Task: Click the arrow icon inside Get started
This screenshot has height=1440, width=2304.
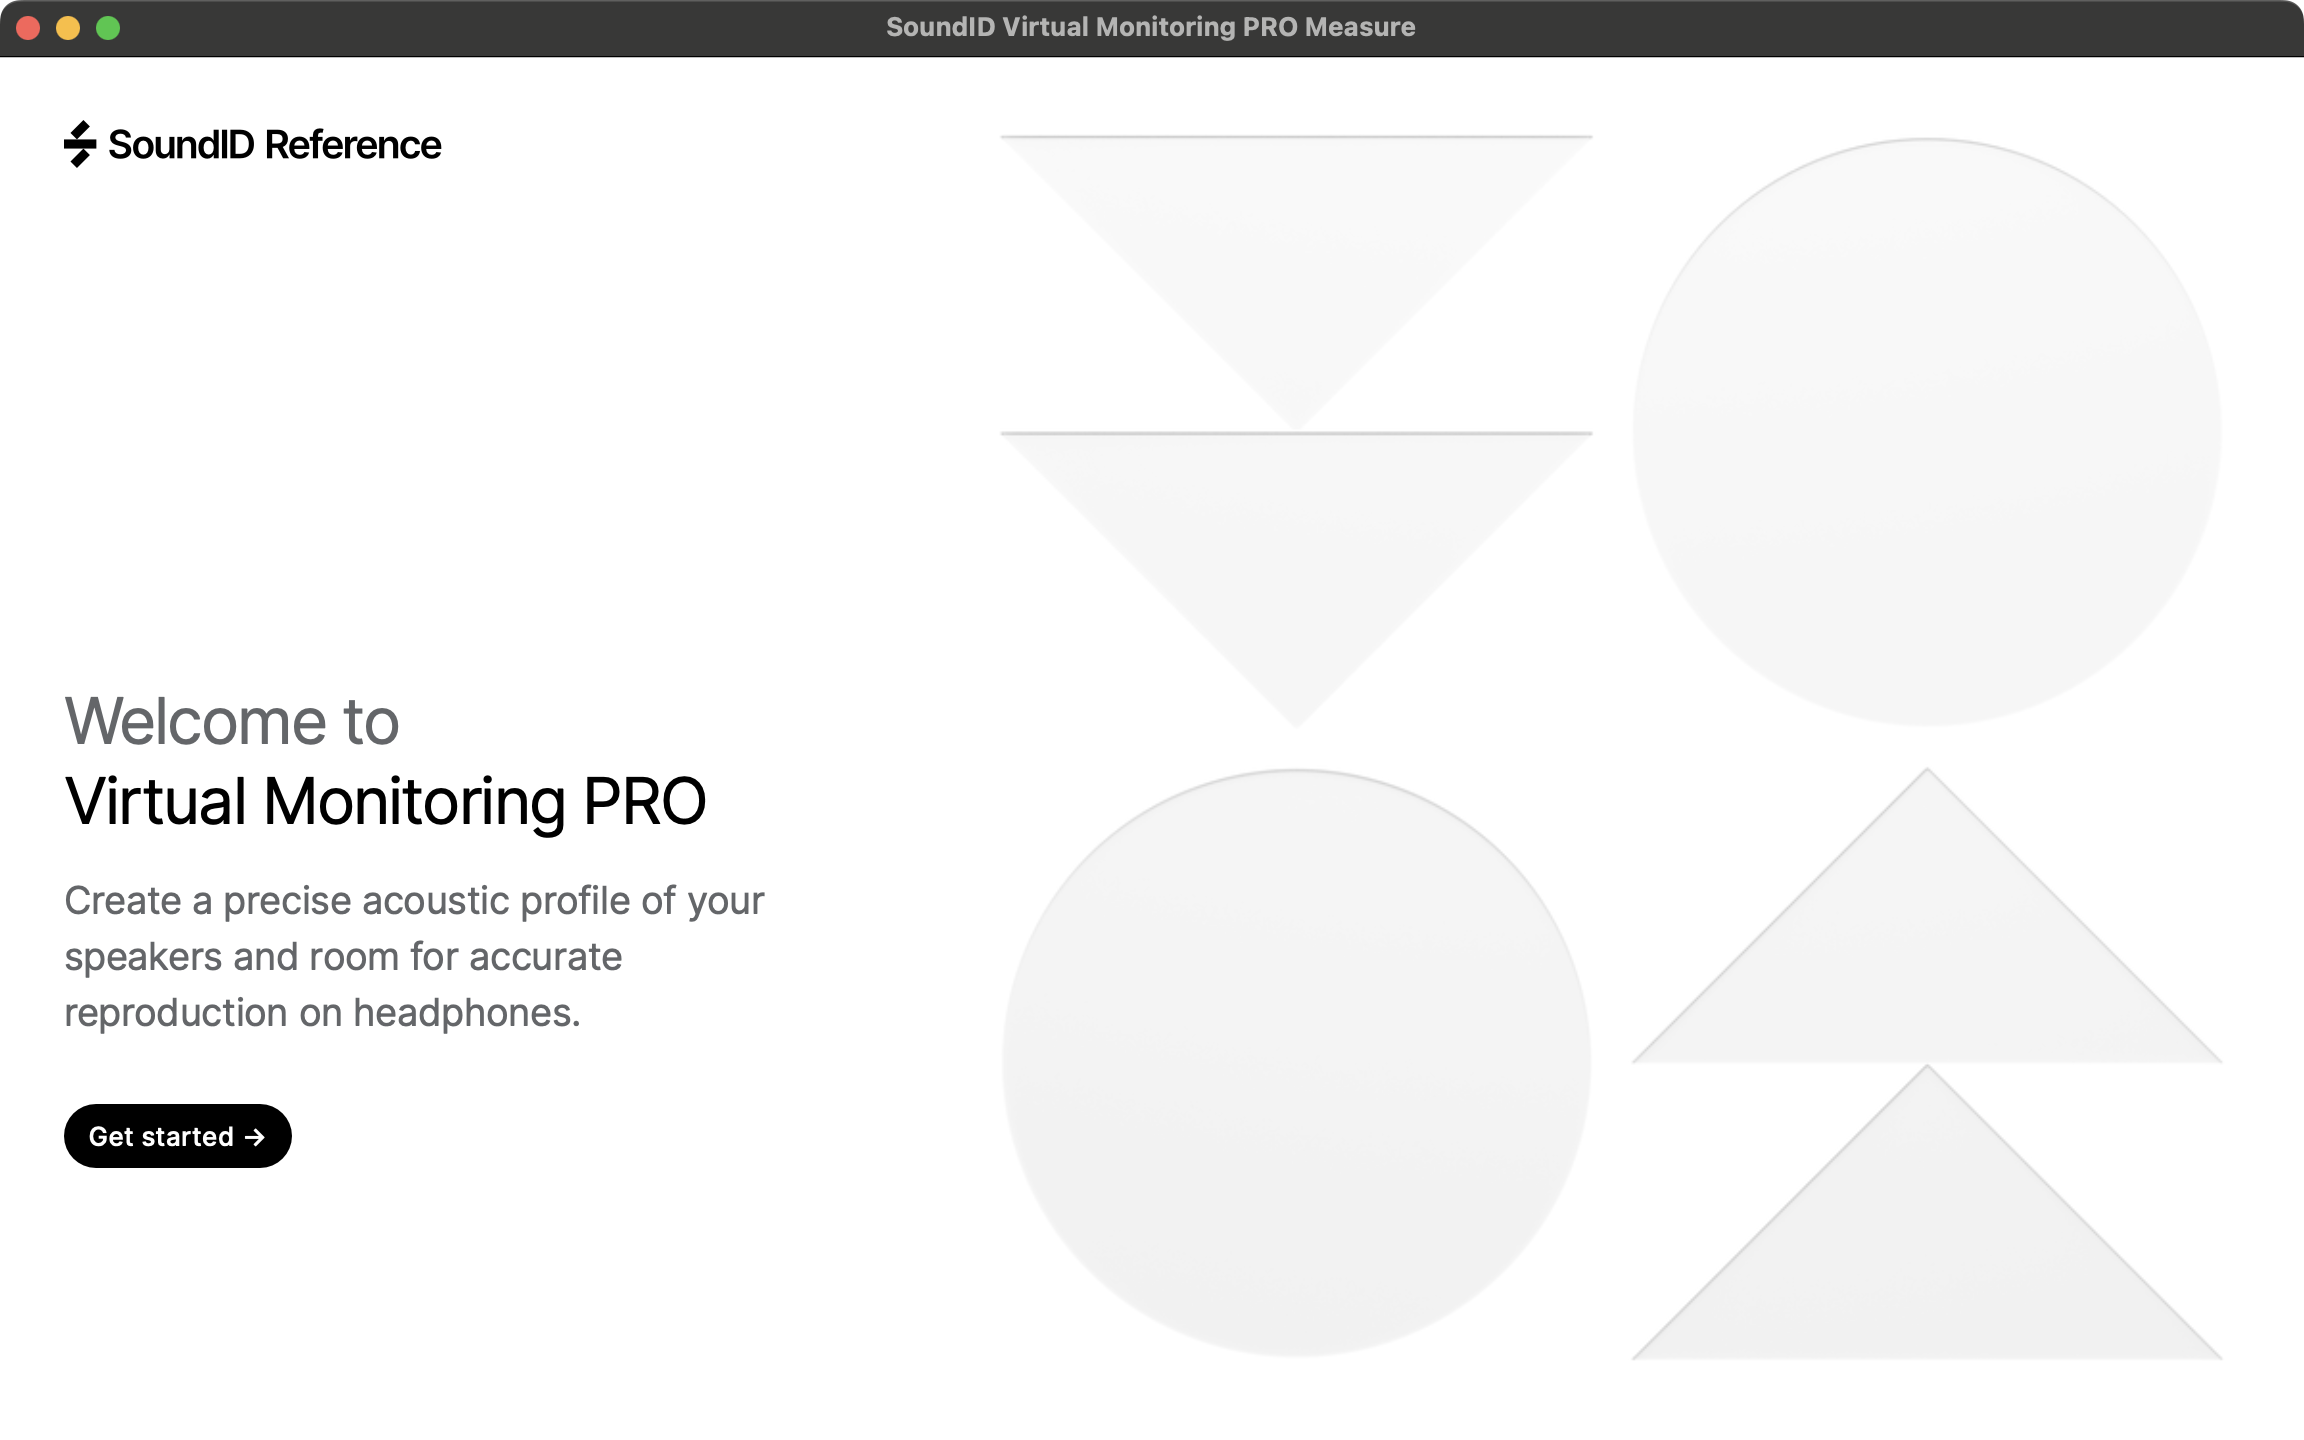Action: [255, 1137]
